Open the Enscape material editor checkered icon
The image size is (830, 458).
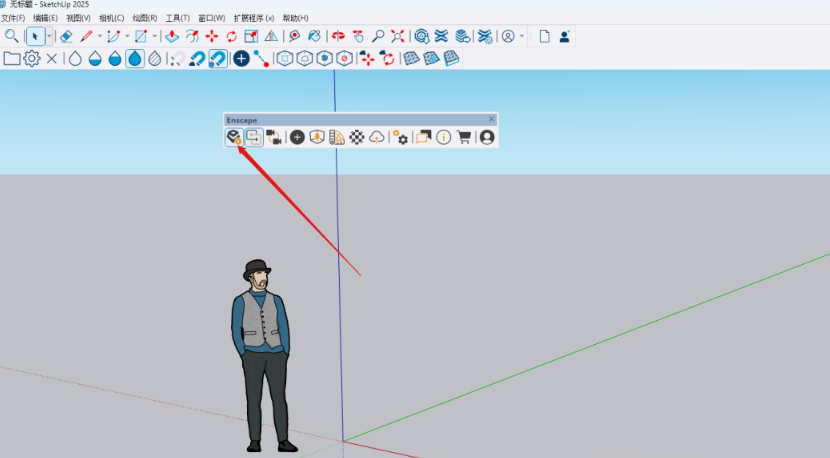point(357,137)
